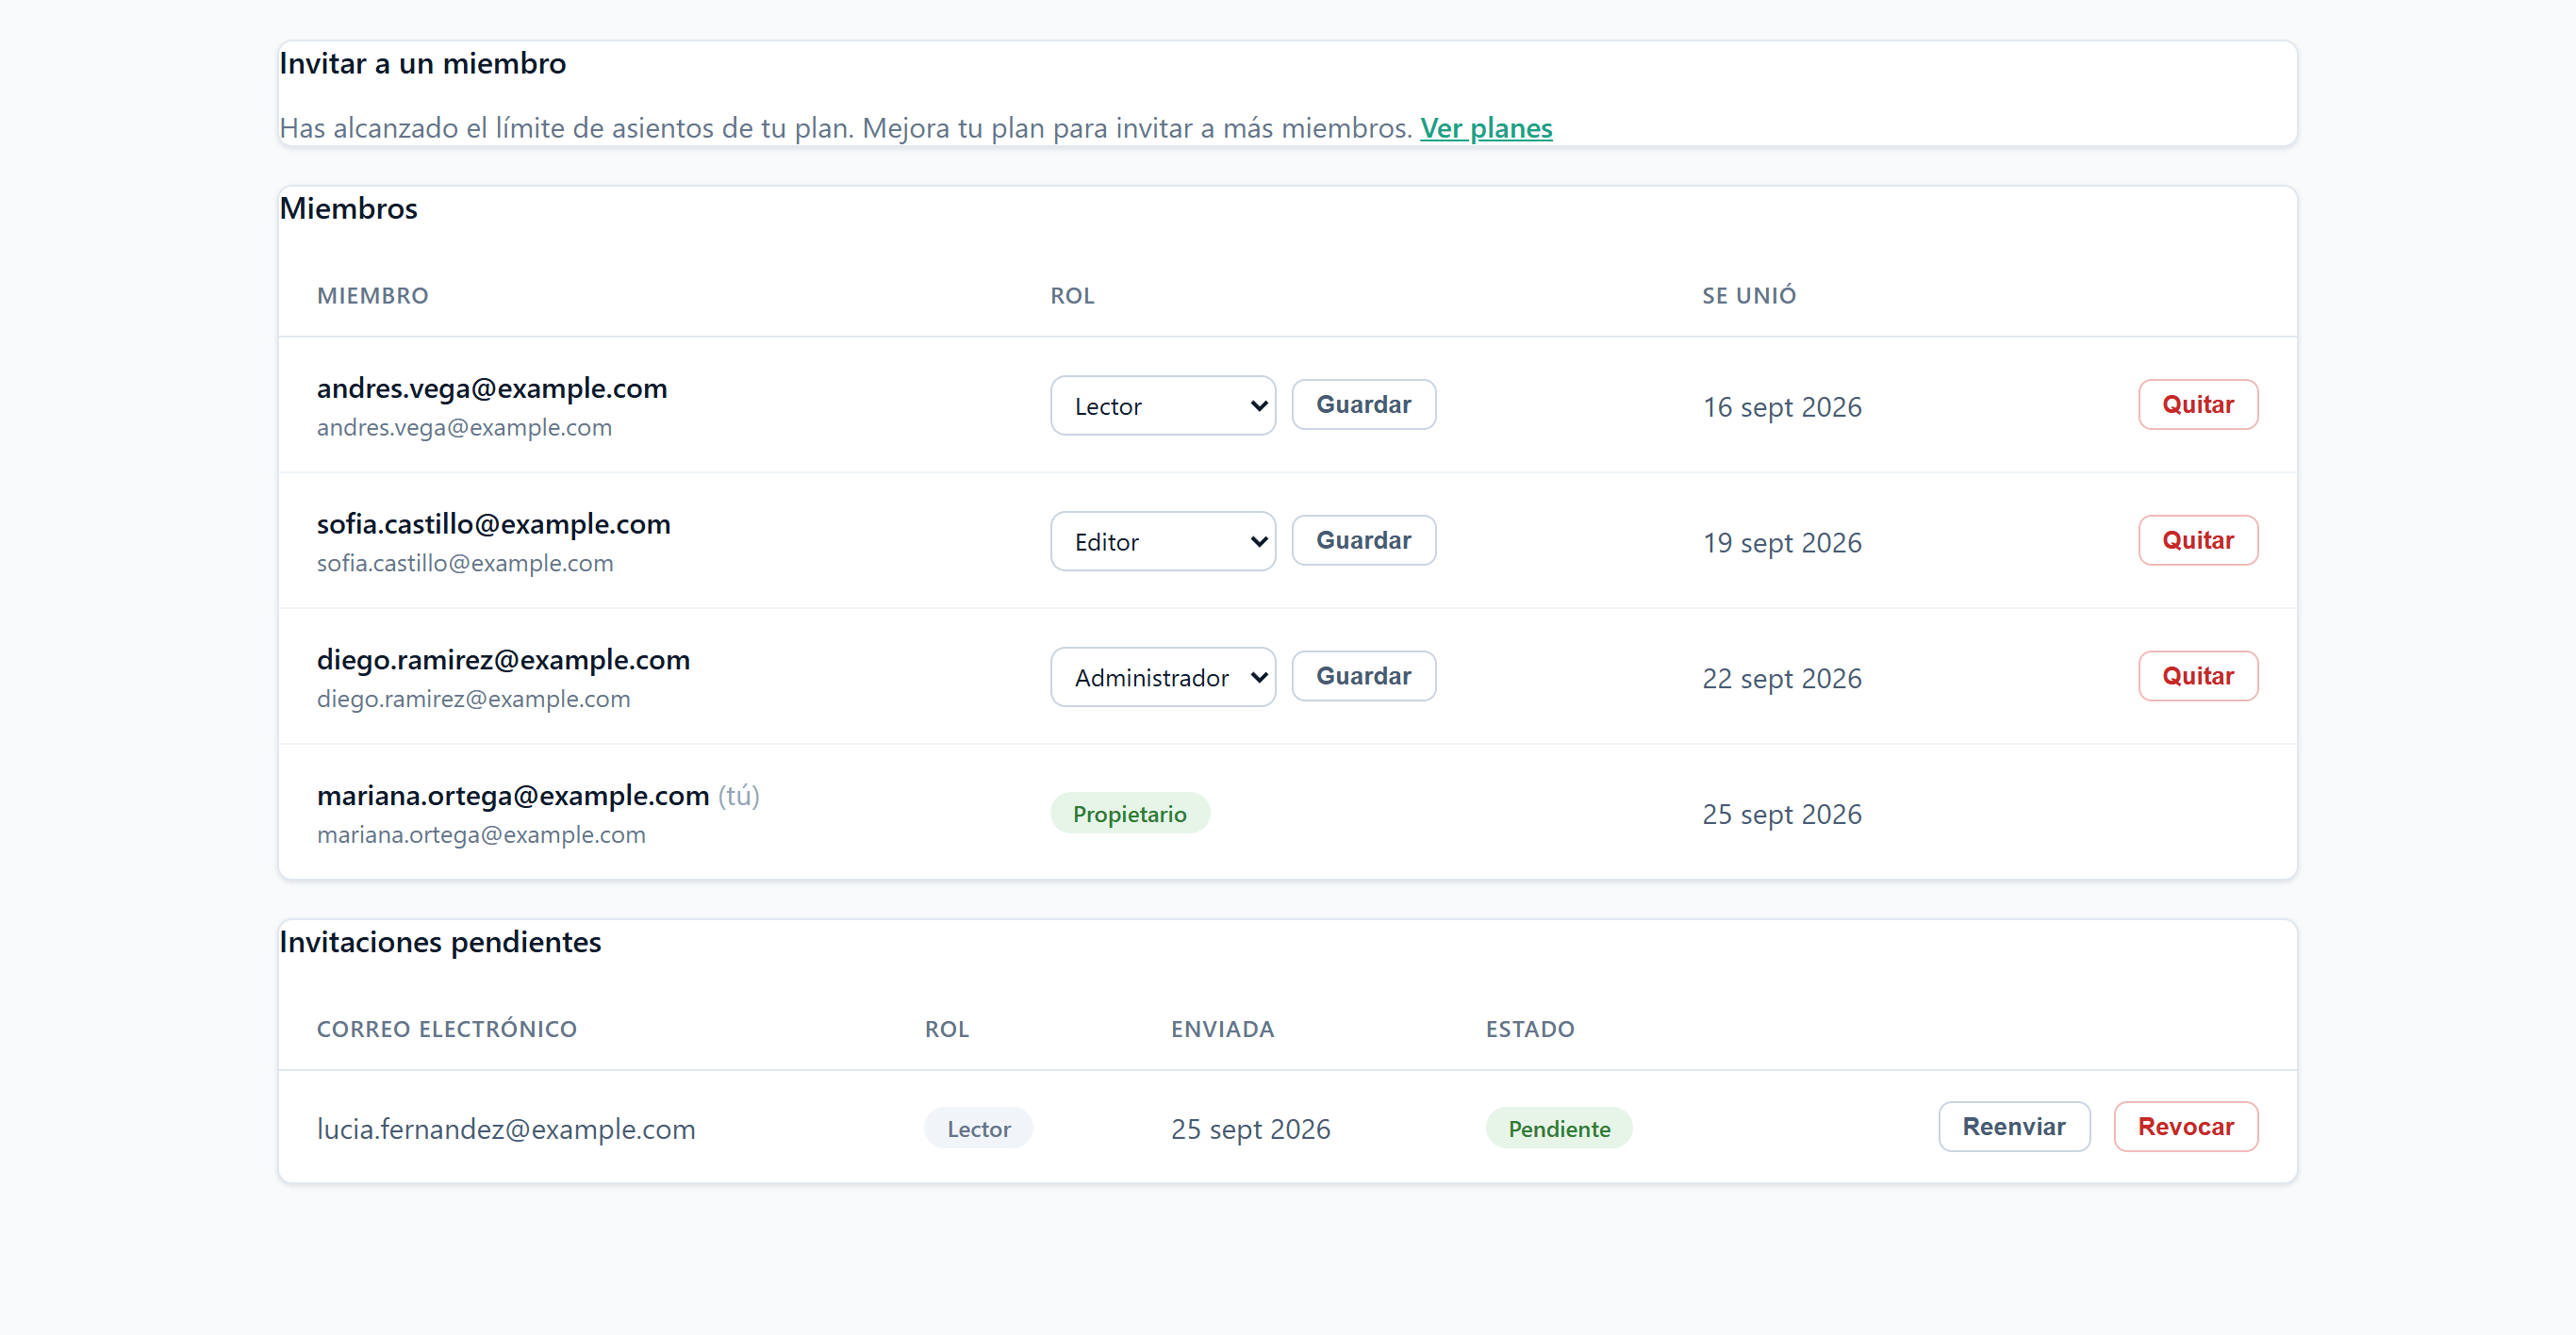Click the Miembros section heading
Viewport: 2576px width, 1335px height.
[348, 208]
